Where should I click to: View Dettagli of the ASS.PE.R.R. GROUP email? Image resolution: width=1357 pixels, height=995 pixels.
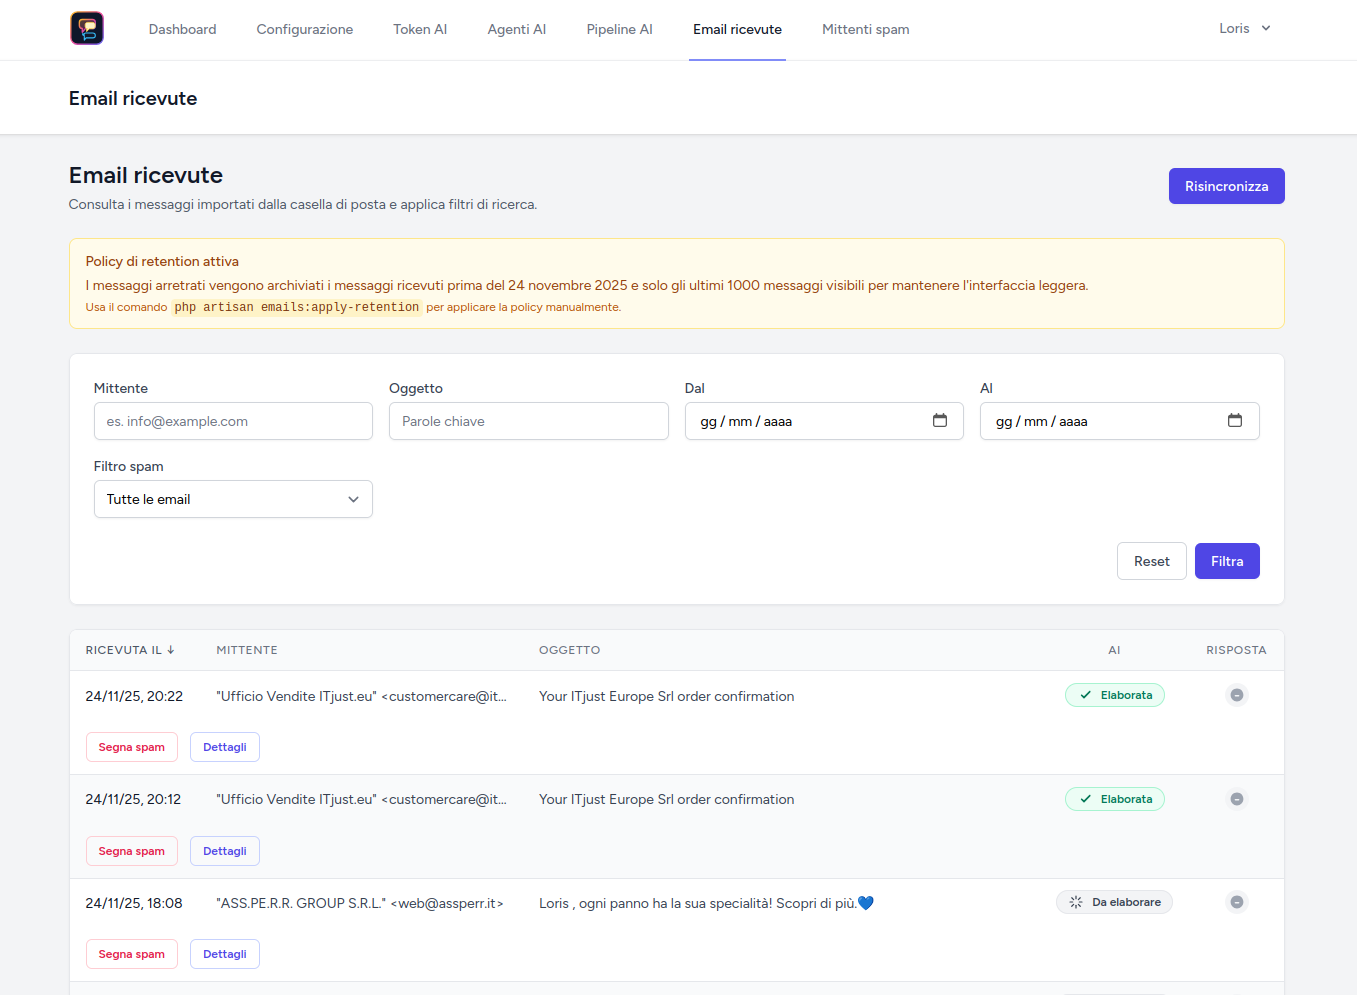224,954
